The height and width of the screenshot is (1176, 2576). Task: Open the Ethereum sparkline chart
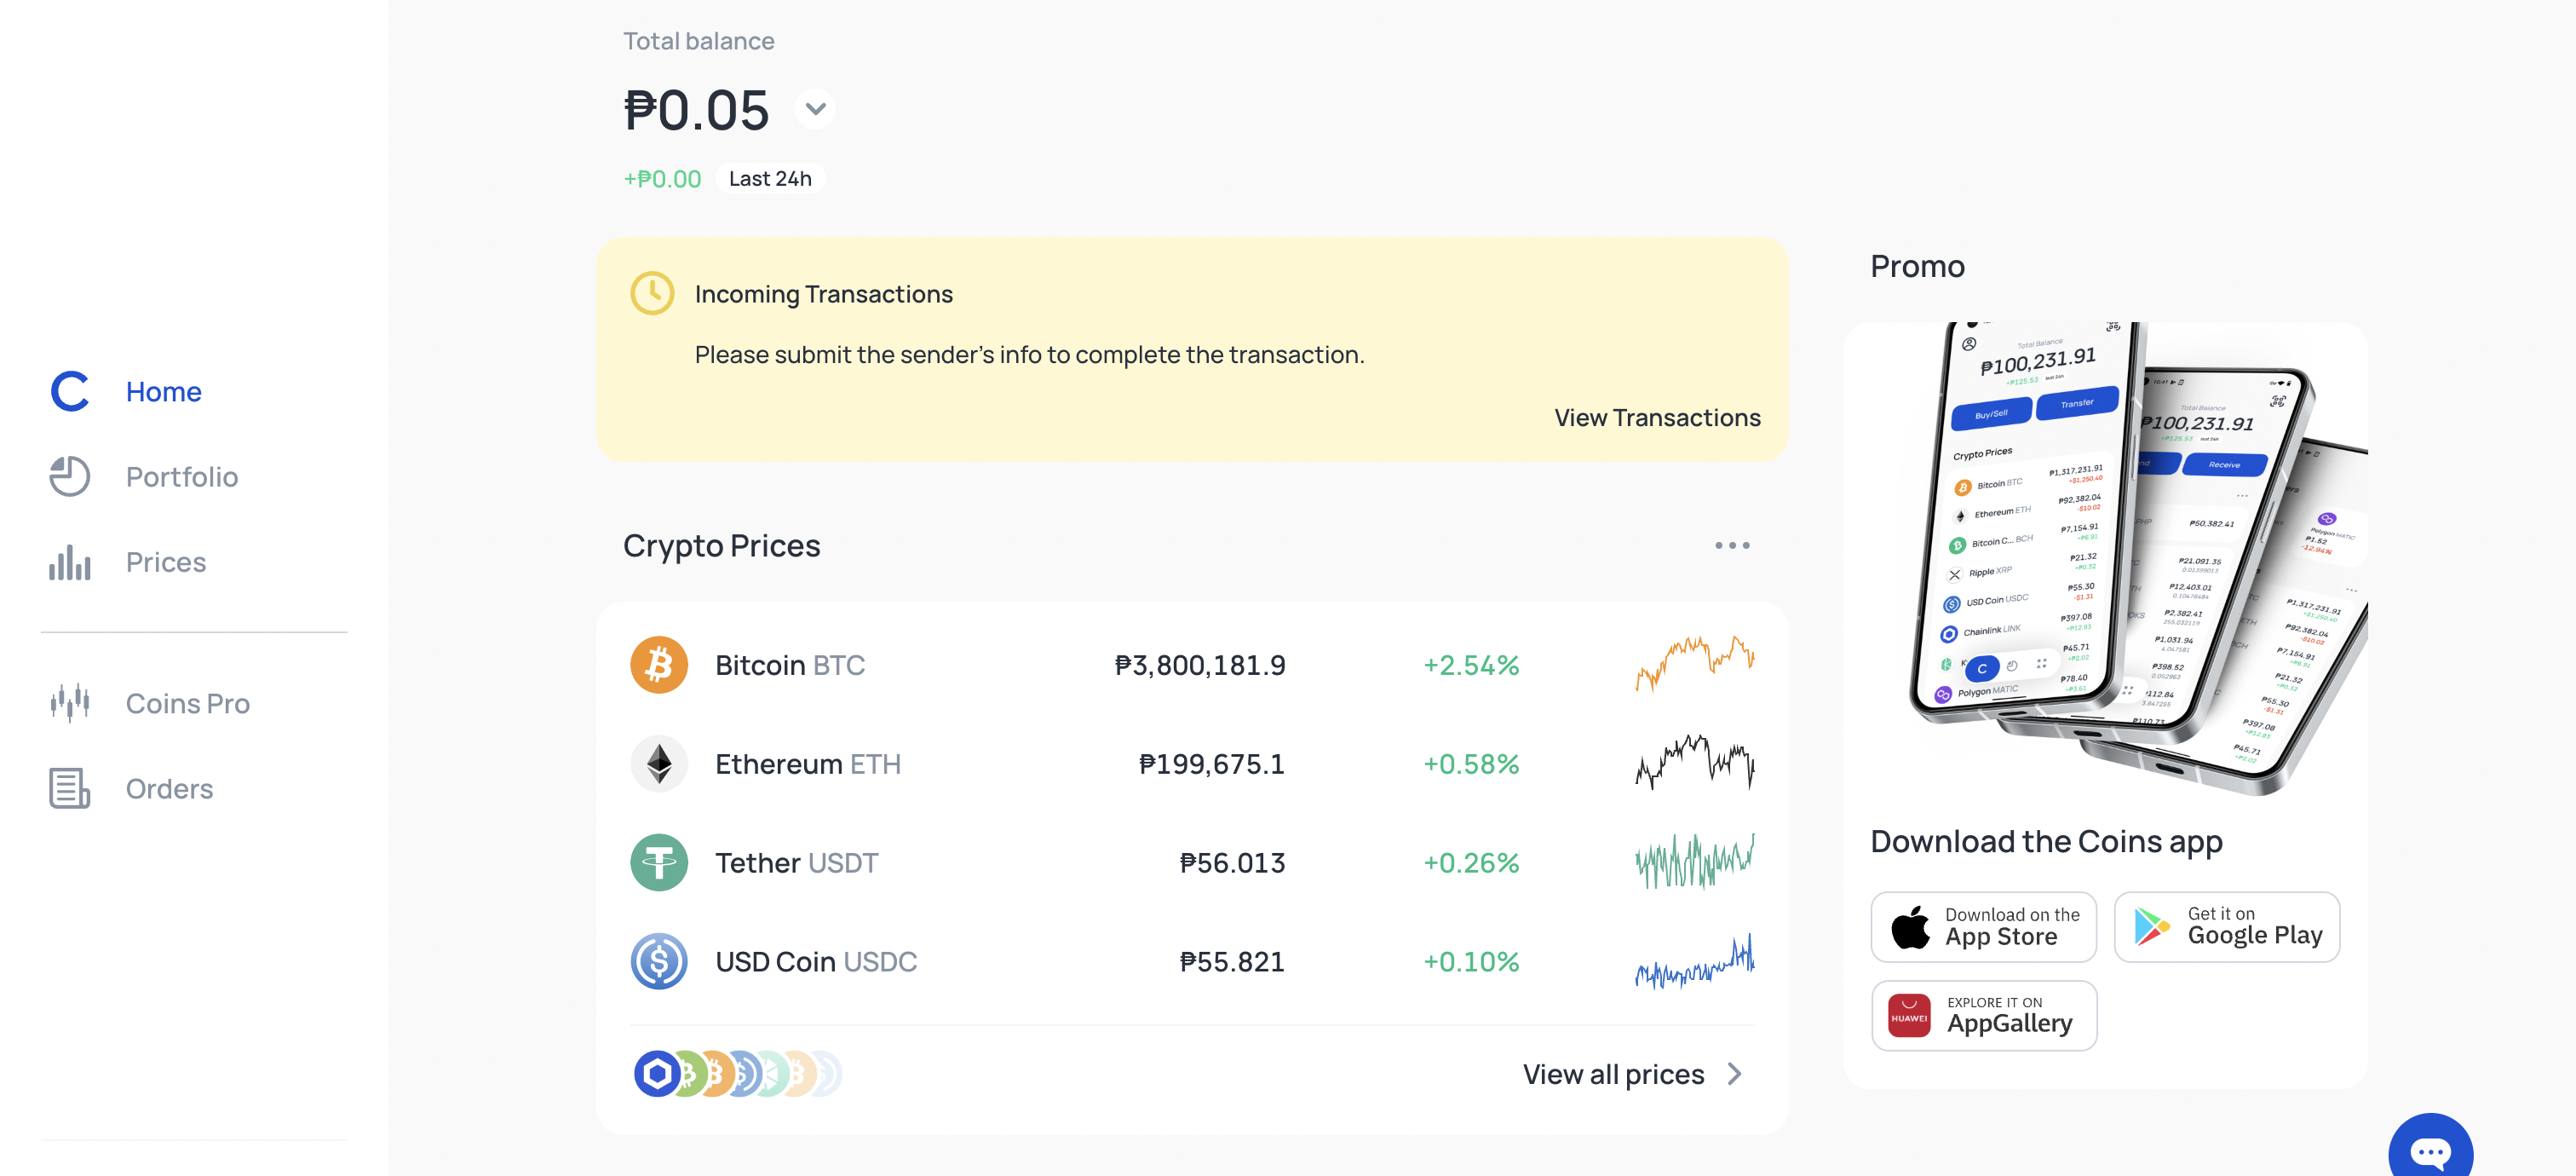coord(1695,763)
